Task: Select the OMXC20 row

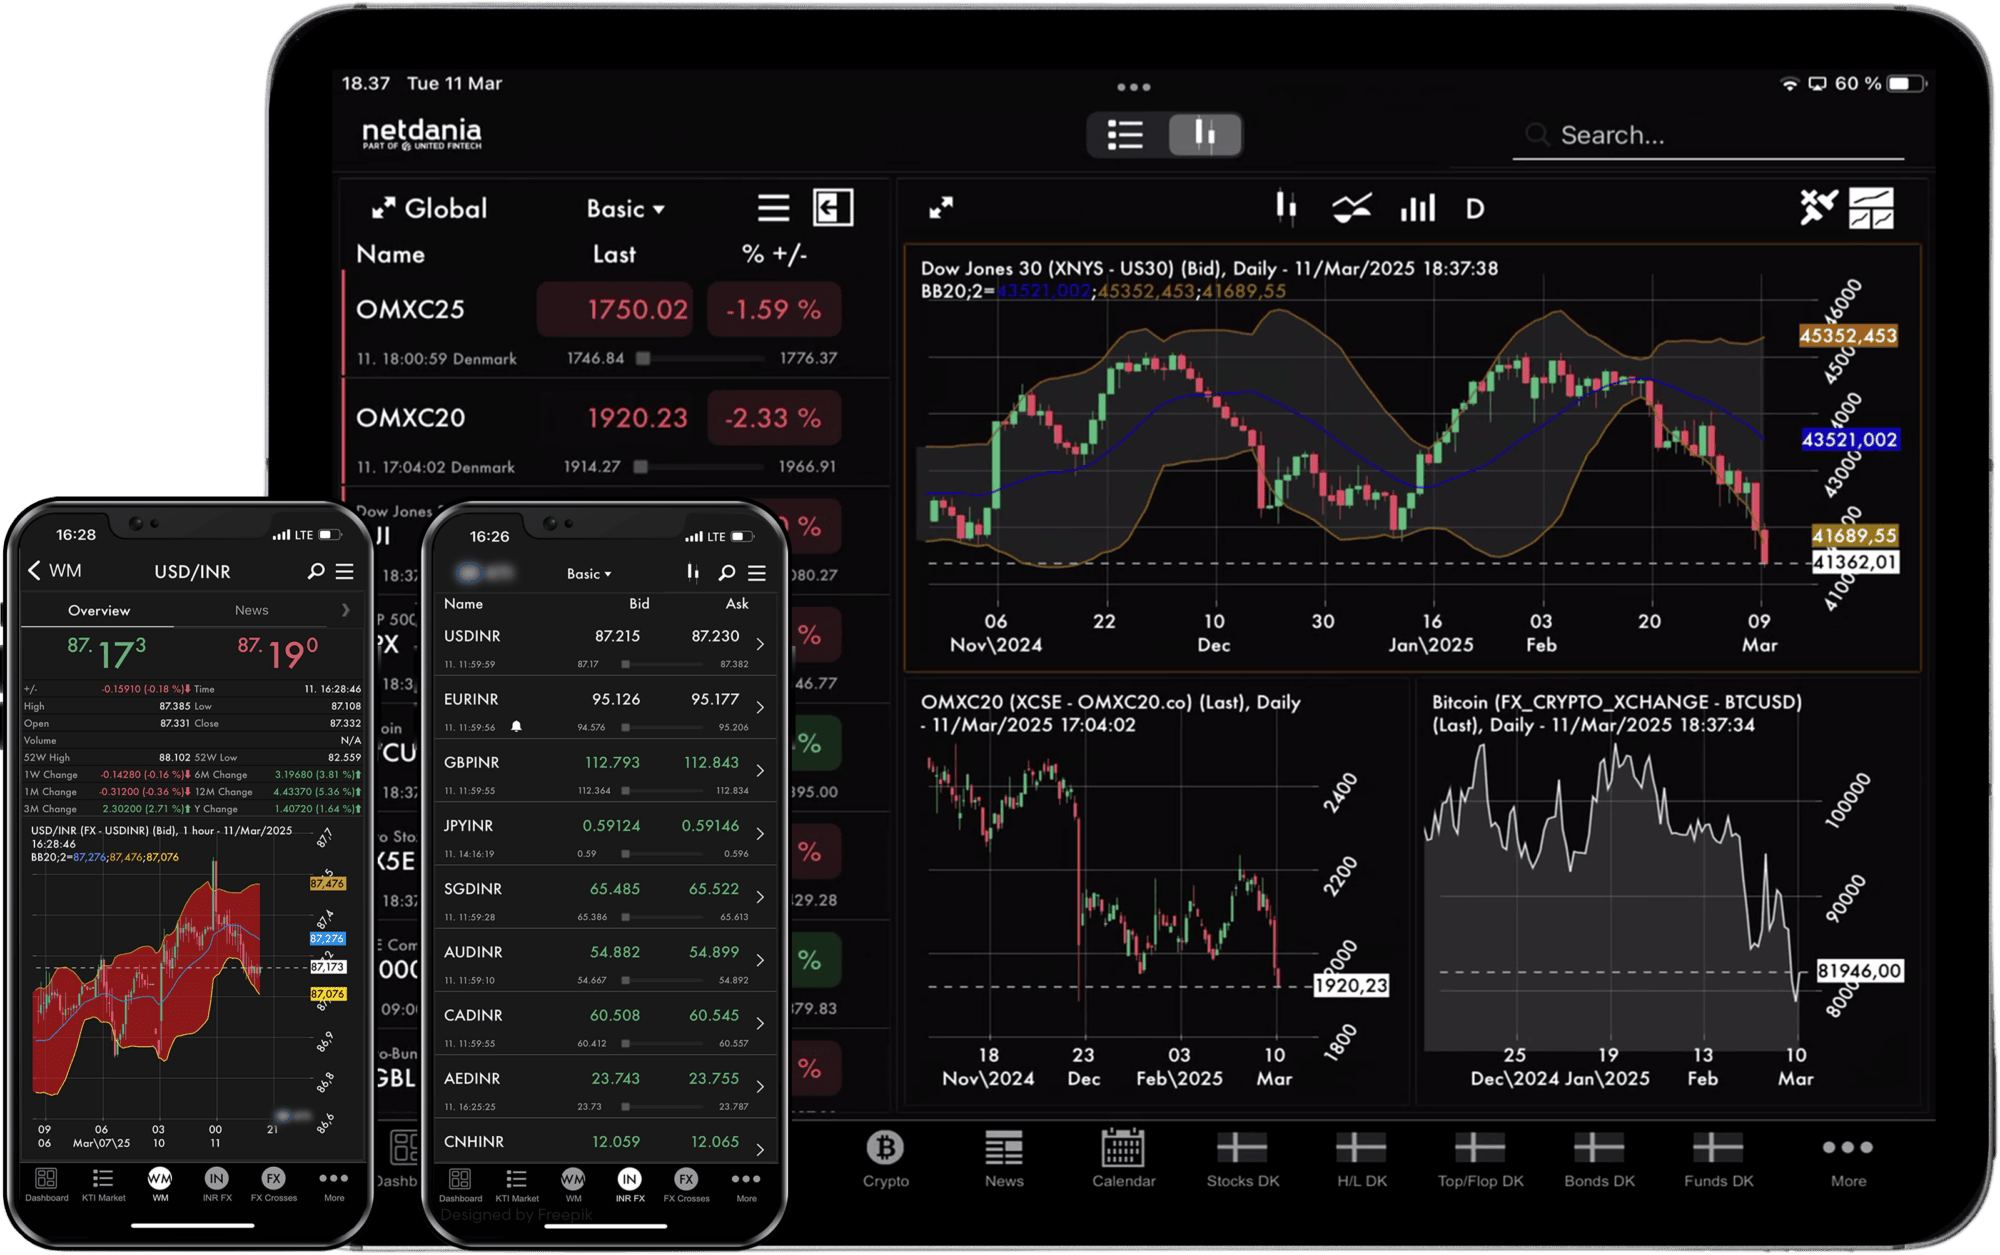Action: 615,434
